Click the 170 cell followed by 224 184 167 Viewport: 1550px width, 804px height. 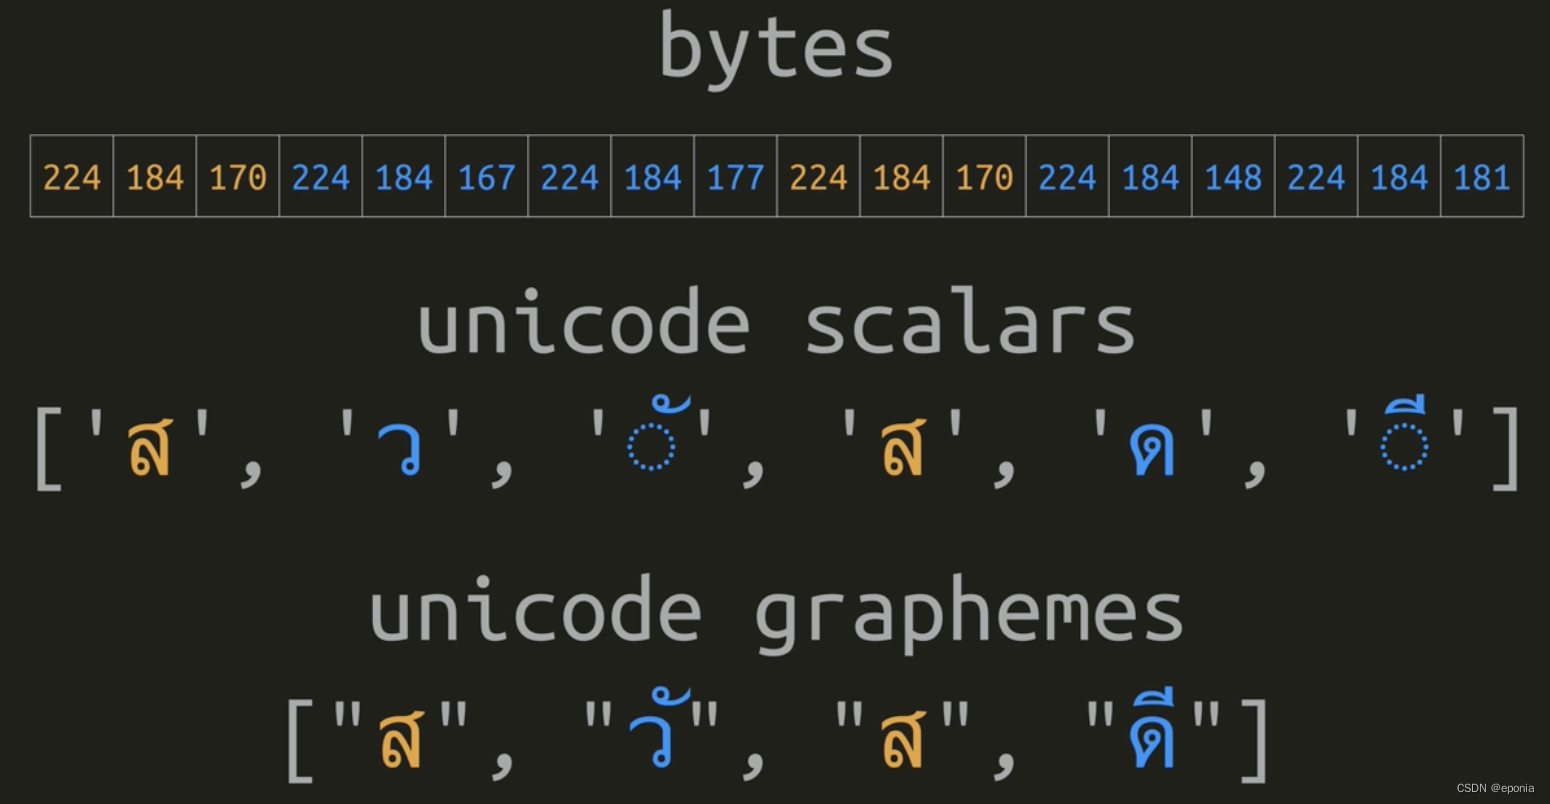pos(238,176)
